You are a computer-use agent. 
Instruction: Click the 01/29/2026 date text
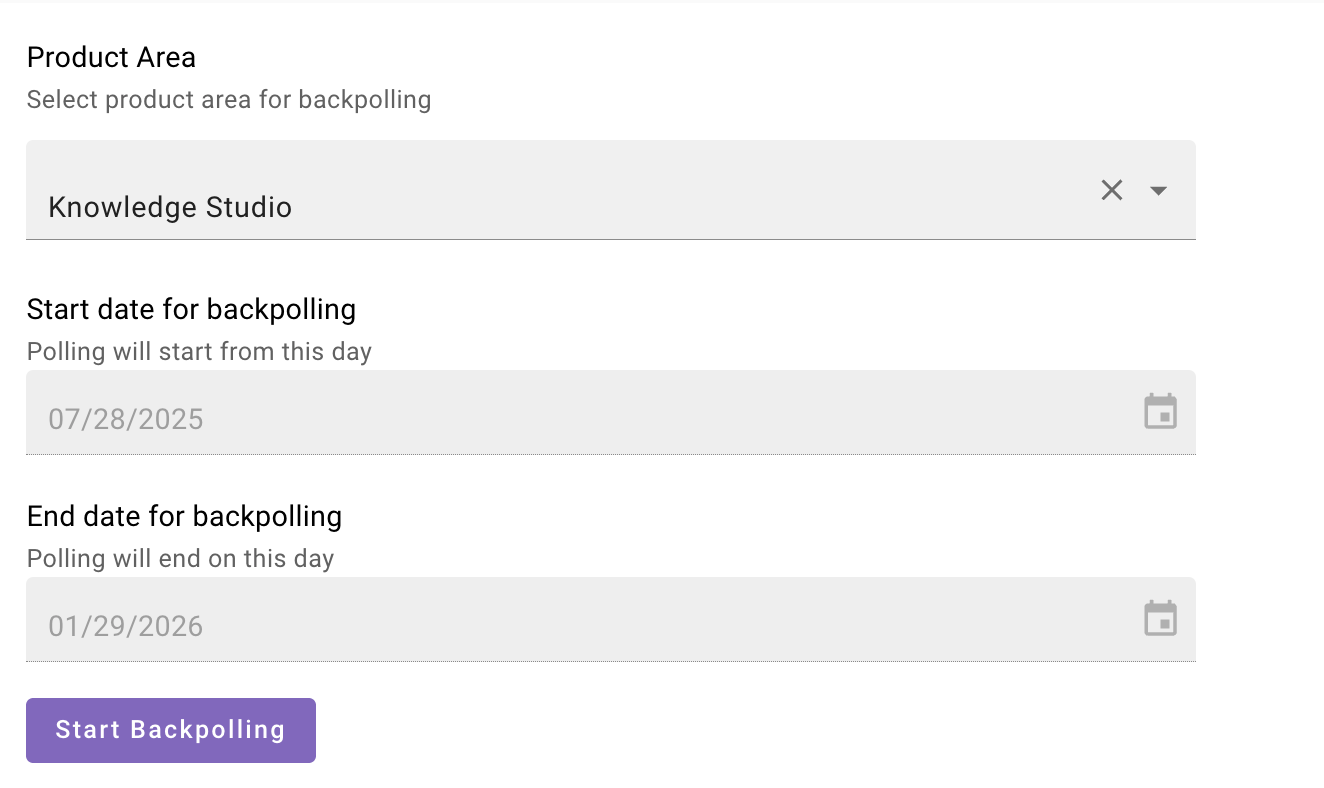click(126, 627)
